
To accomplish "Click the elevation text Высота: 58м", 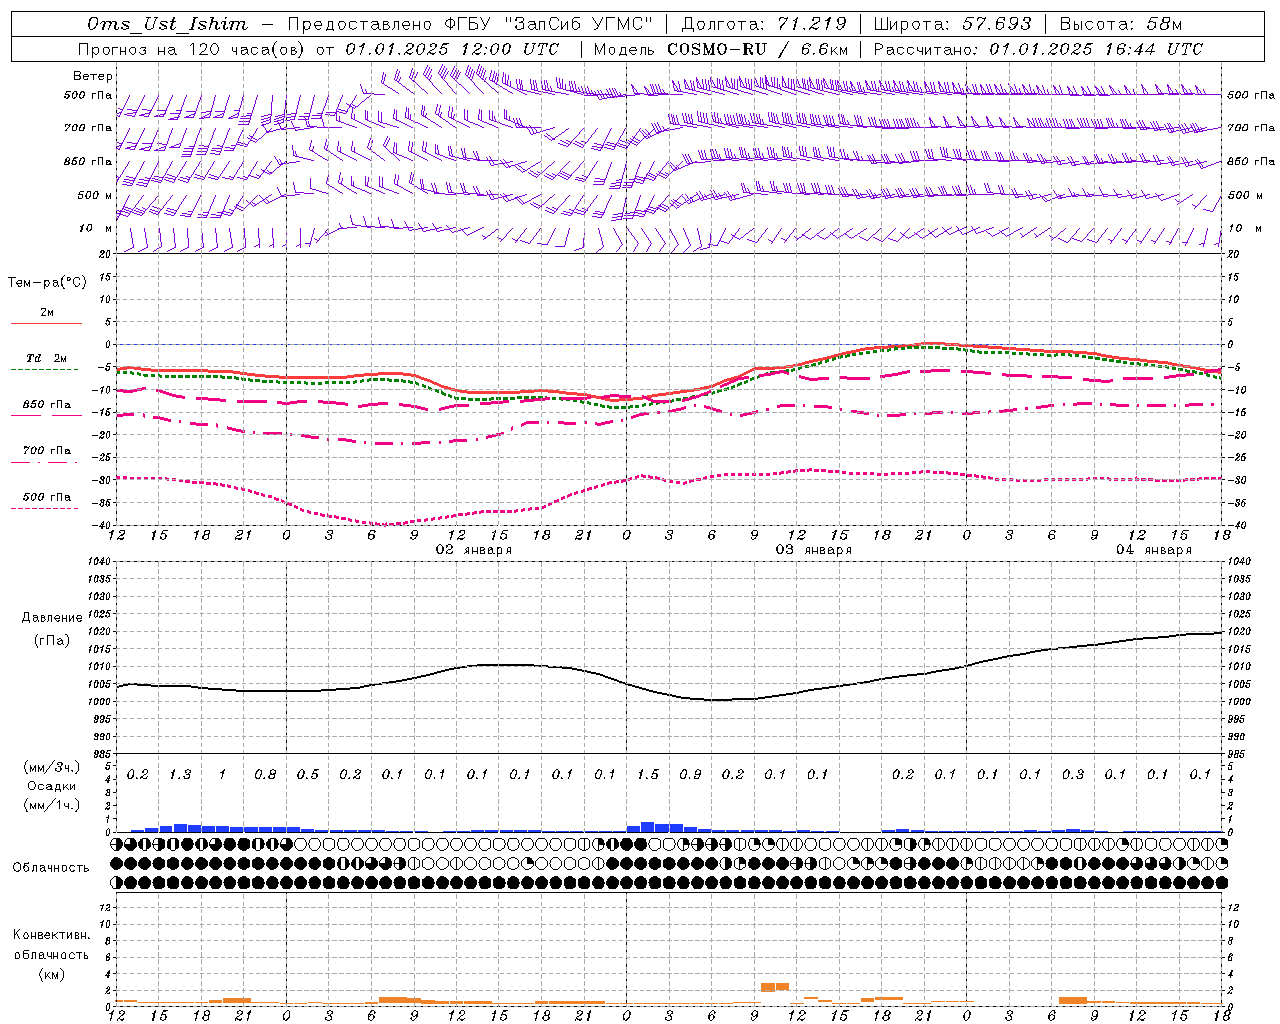I will (1121, 24).
